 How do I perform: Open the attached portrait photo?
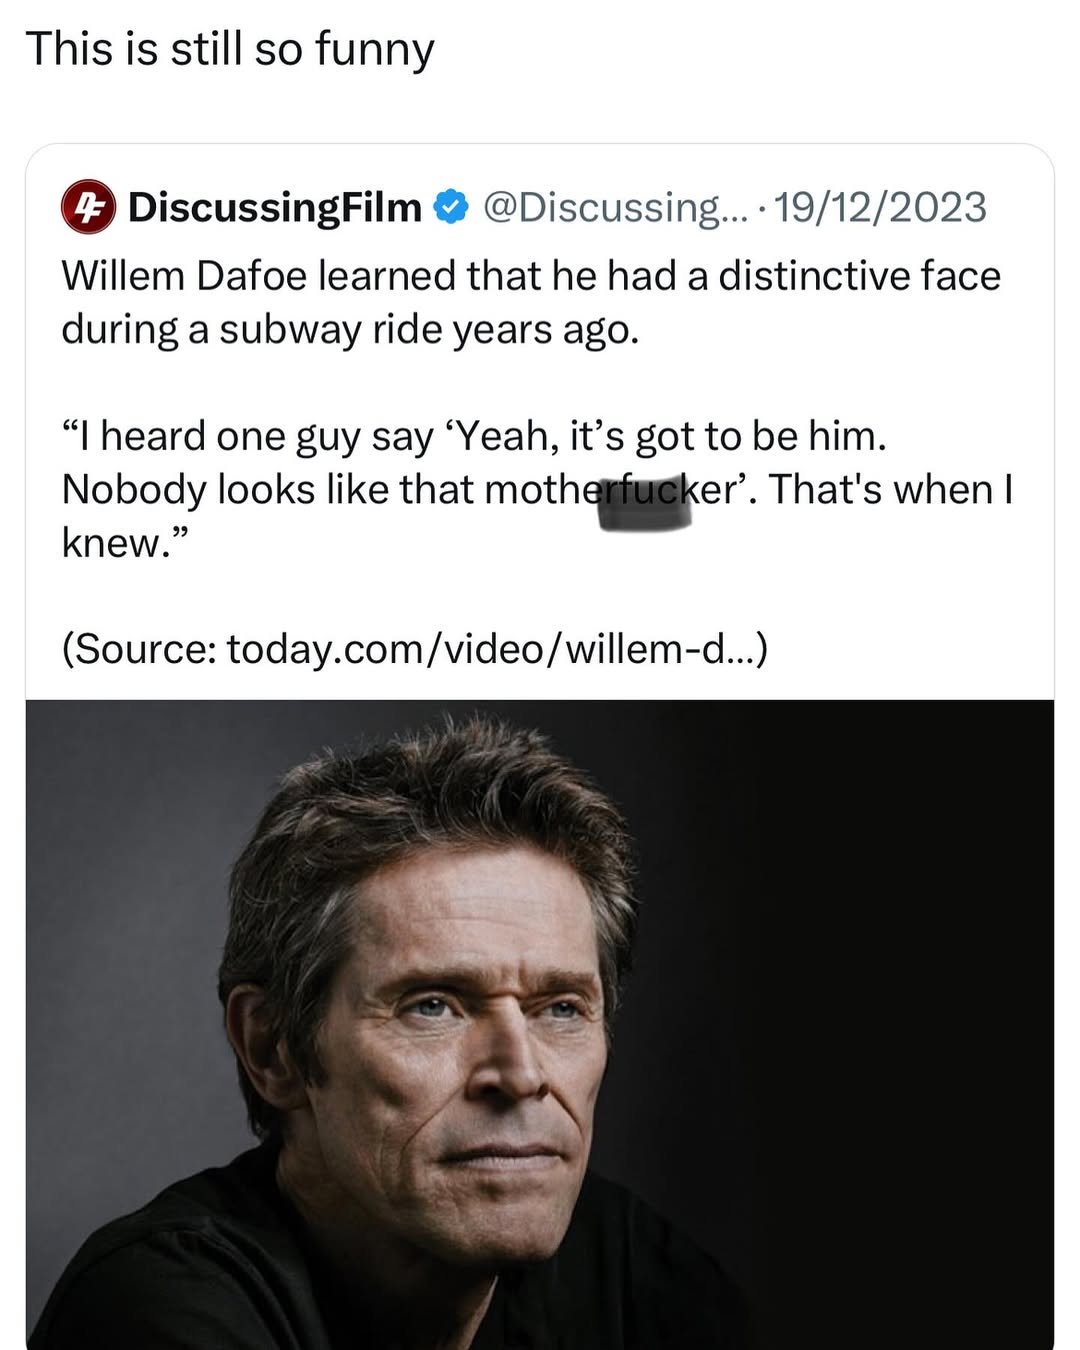[540, 1024]
